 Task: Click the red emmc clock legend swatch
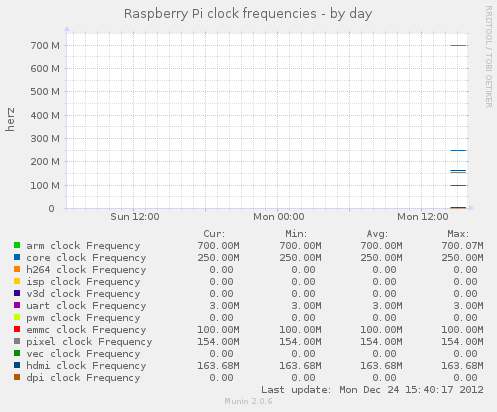coord(17,329)
